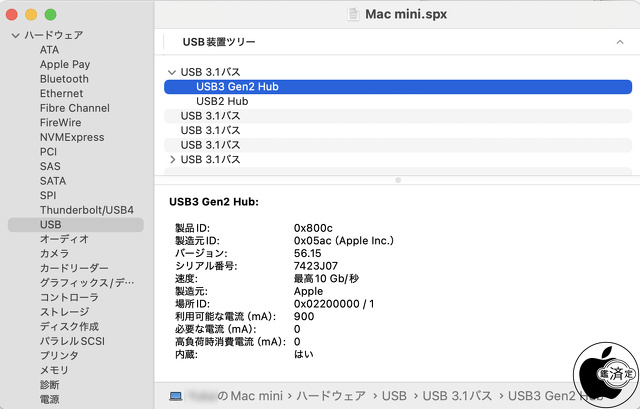
Task: Select the USB2 Hub tree row
Action: [398, 101]
